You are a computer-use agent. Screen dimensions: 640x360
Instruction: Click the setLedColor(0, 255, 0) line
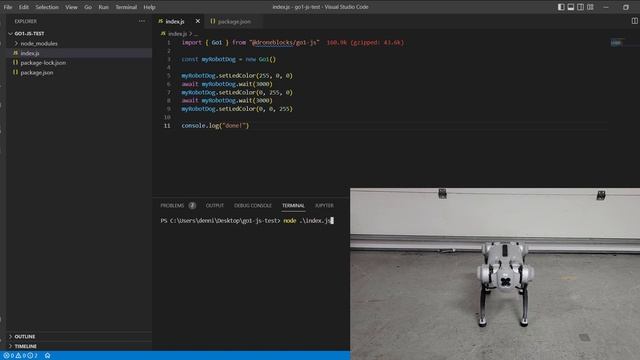(x=237, y=93)
